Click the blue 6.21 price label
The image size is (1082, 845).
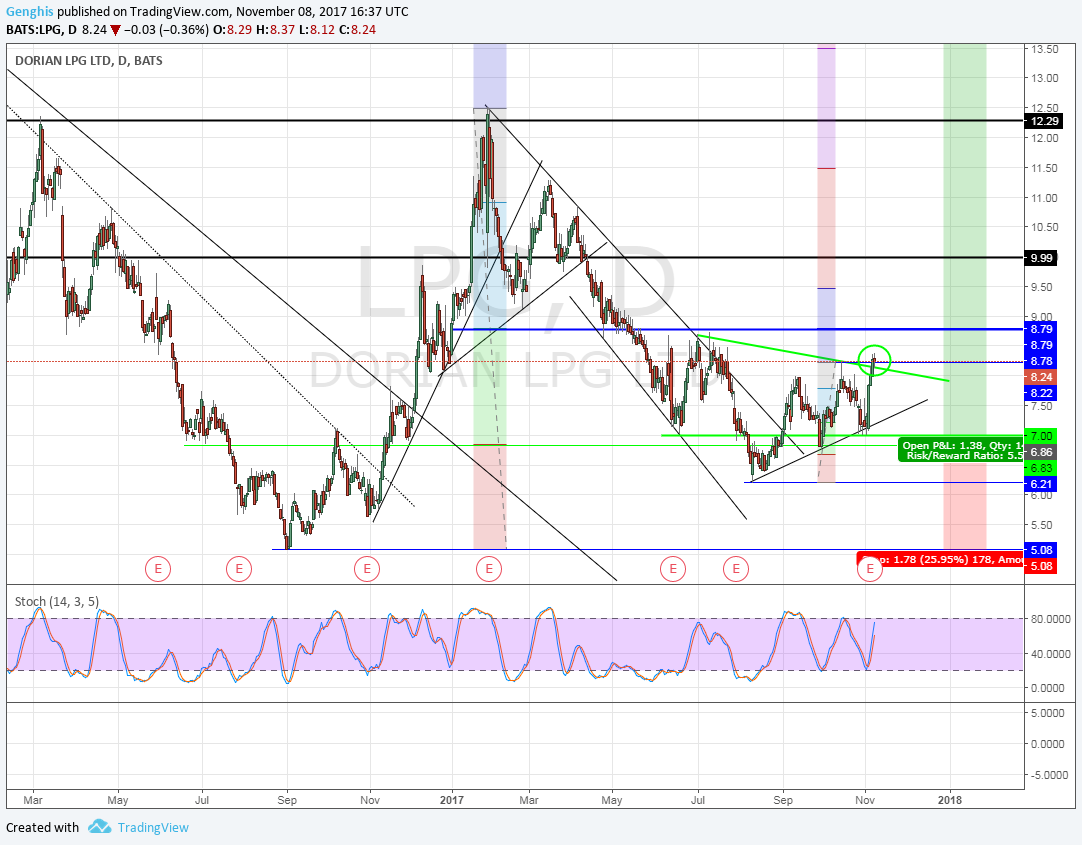pos(1040,484)
